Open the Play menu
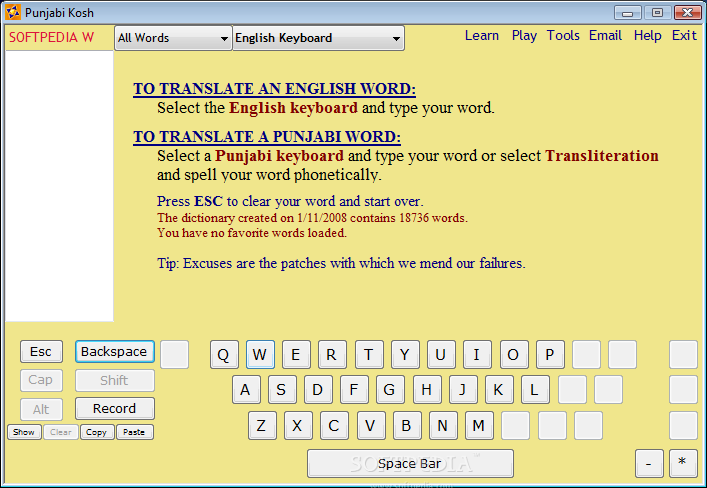Image resolution: width=707 pixels, height=488 pixels. click(x=524, y=36)
